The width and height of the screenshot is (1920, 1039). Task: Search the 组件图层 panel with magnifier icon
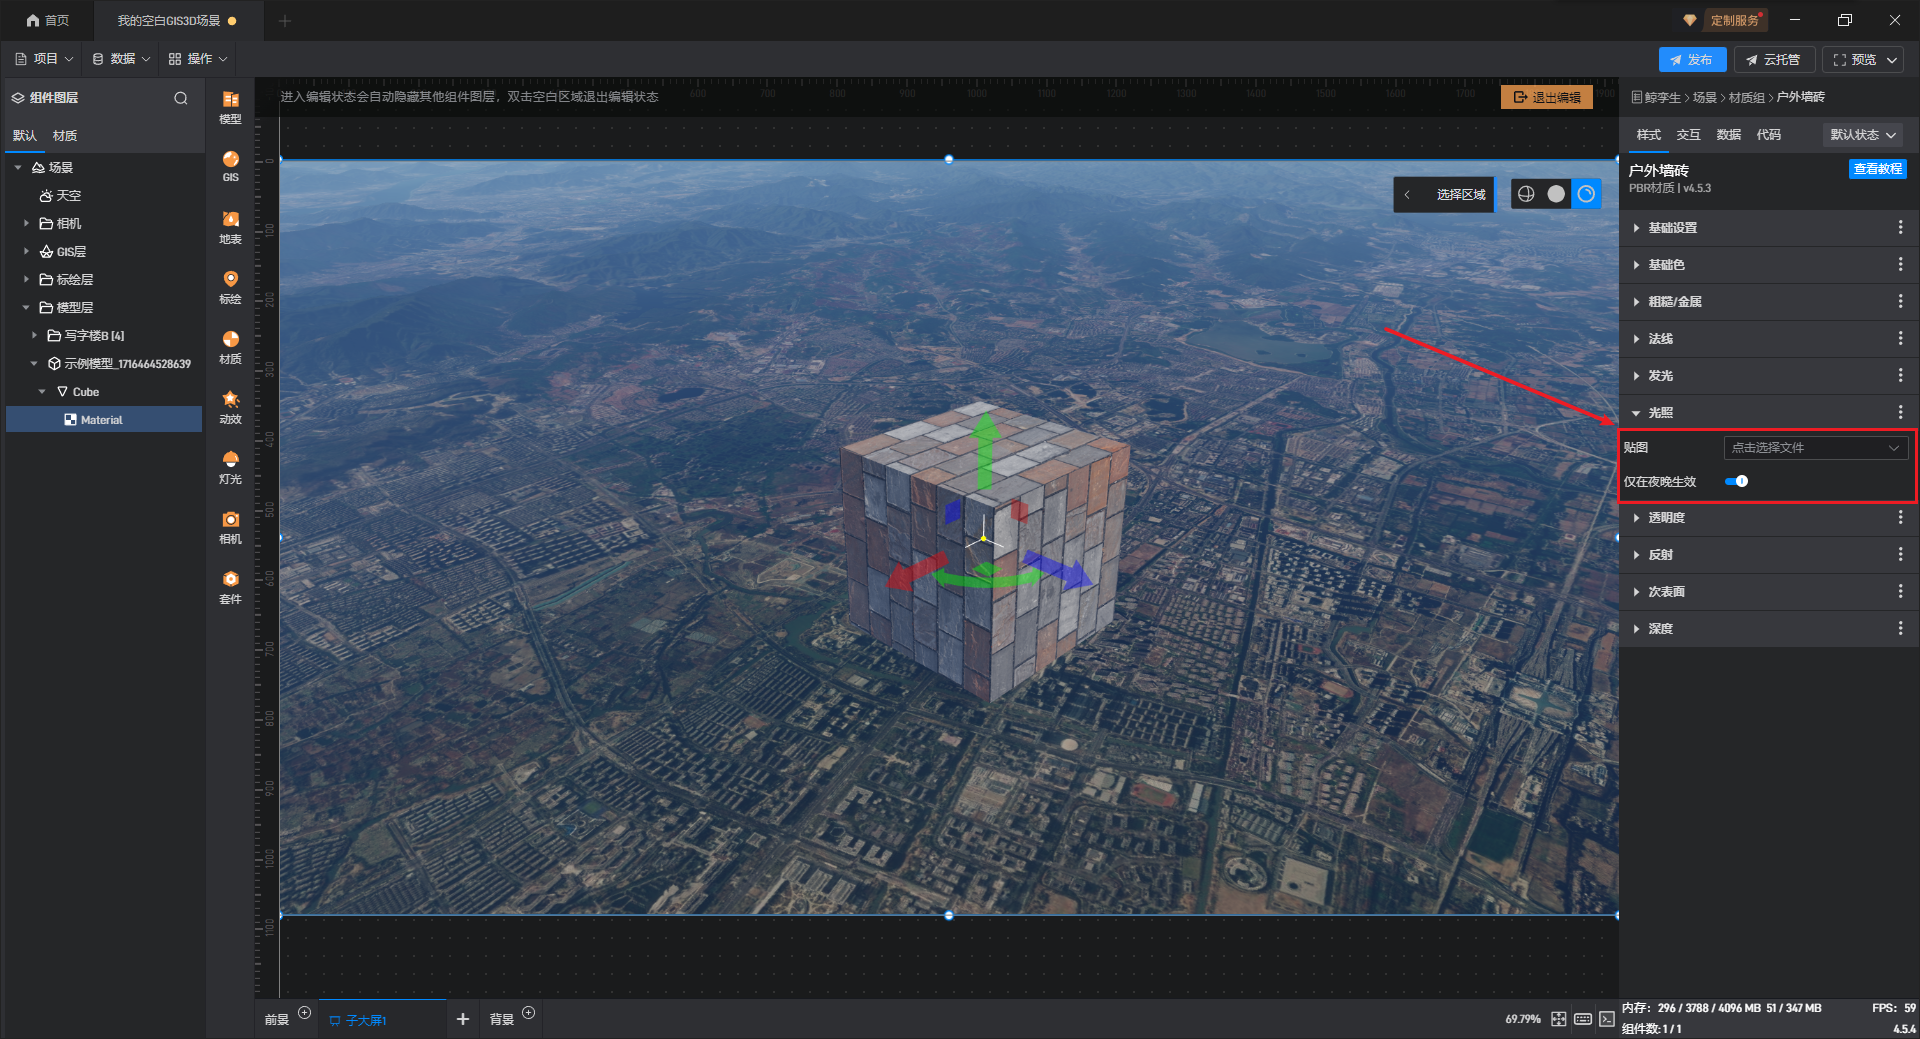pyautogui.click(x=181, y=98)
